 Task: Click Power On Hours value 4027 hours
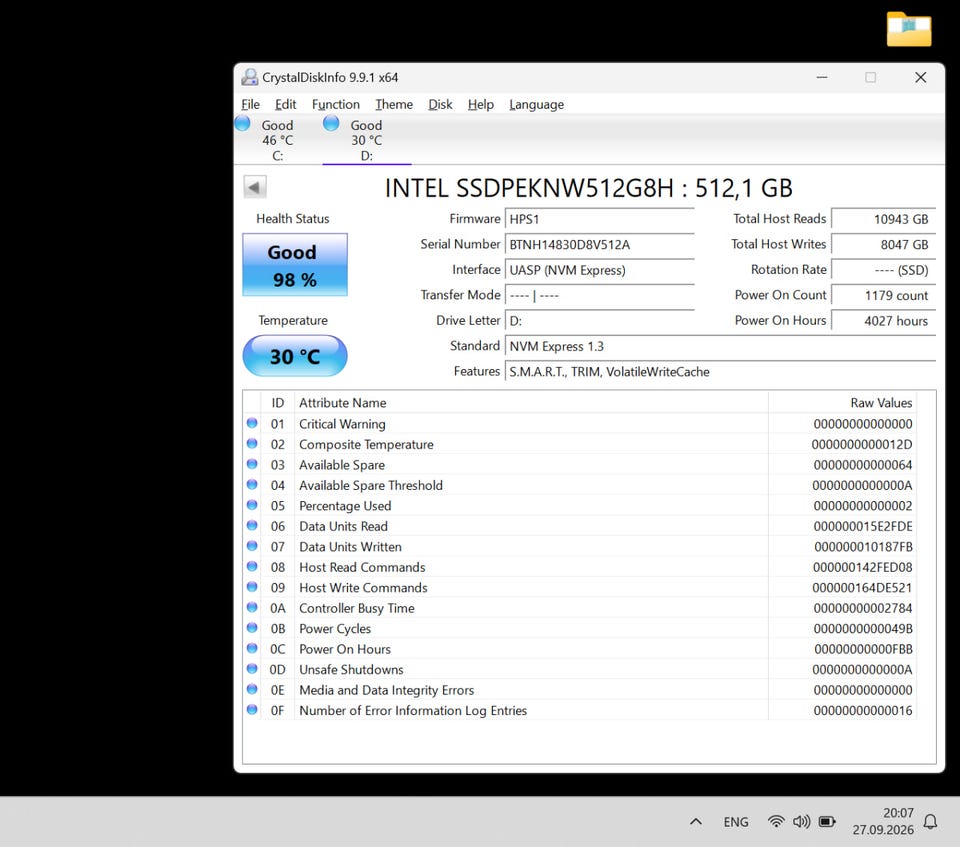[x=883, y=321]
